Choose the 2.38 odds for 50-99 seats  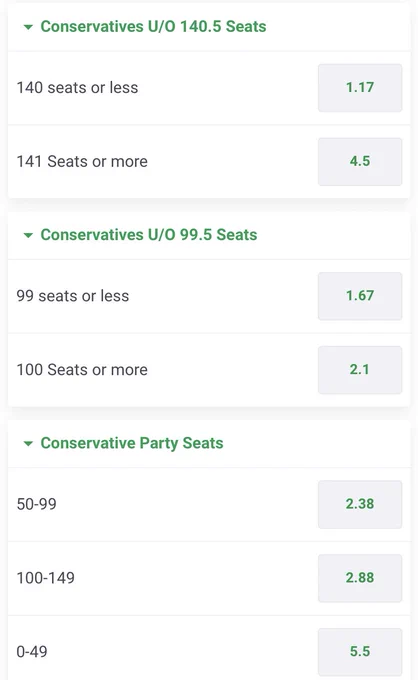coord(360,504)
